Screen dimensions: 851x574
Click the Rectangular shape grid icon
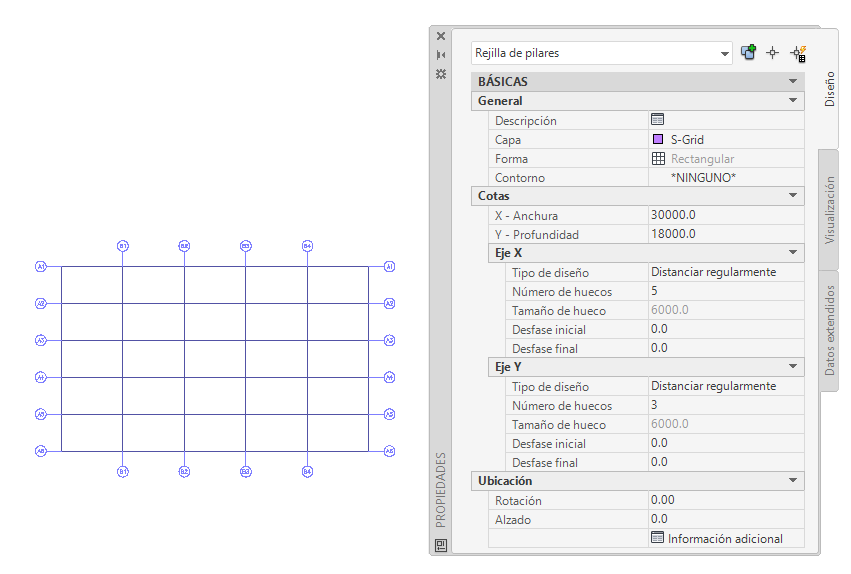658,158
